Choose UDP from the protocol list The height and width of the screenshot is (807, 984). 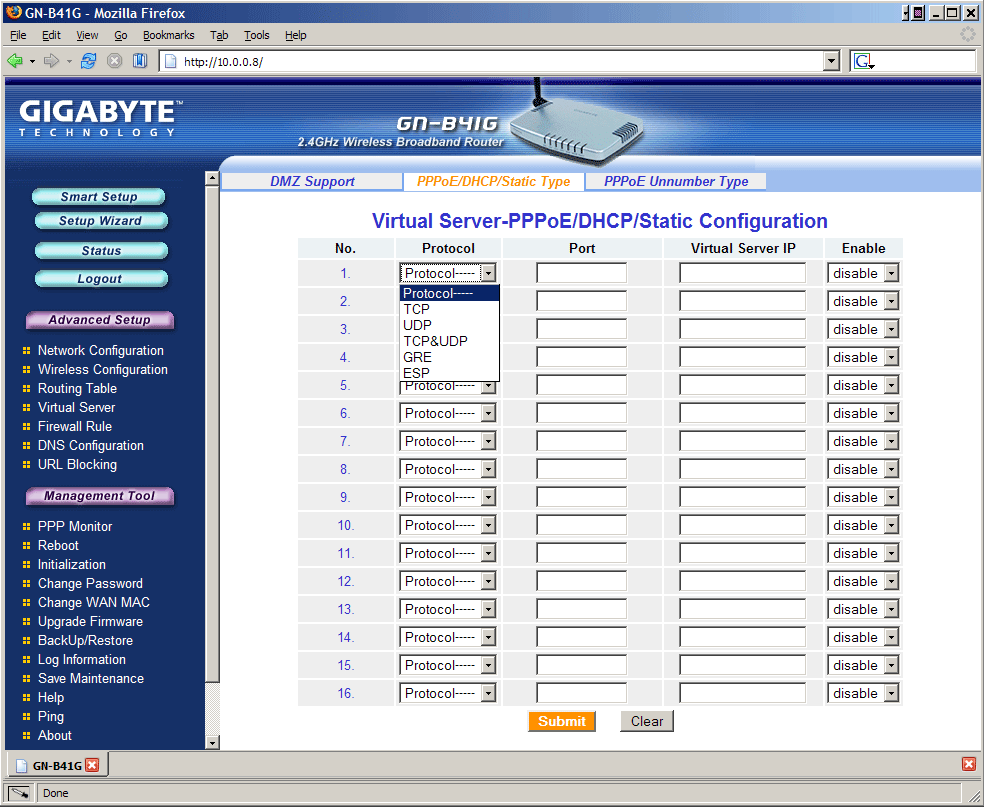[x=449, y=325]
